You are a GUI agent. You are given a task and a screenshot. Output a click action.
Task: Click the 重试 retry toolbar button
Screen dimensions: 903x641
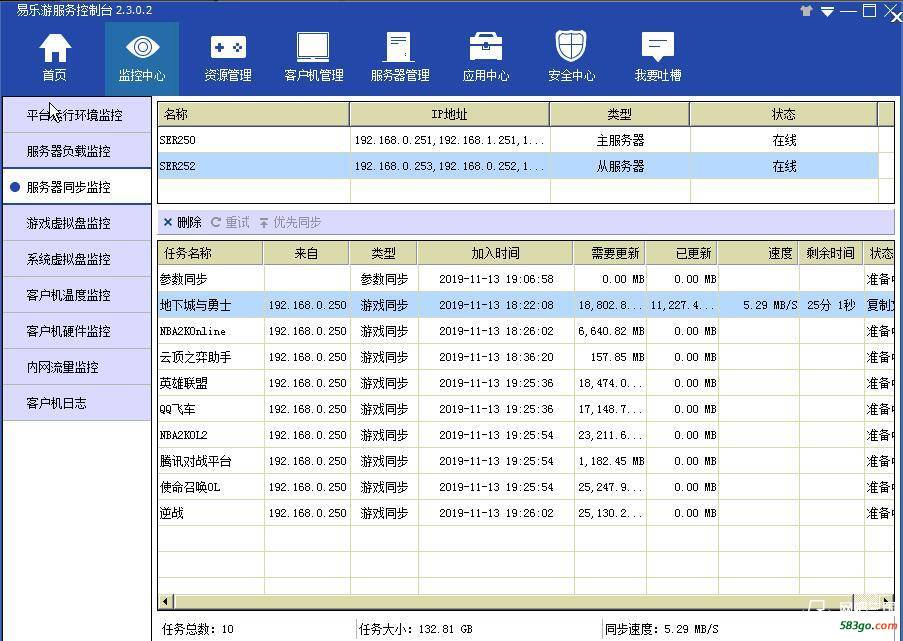click(x=230, y=222)
